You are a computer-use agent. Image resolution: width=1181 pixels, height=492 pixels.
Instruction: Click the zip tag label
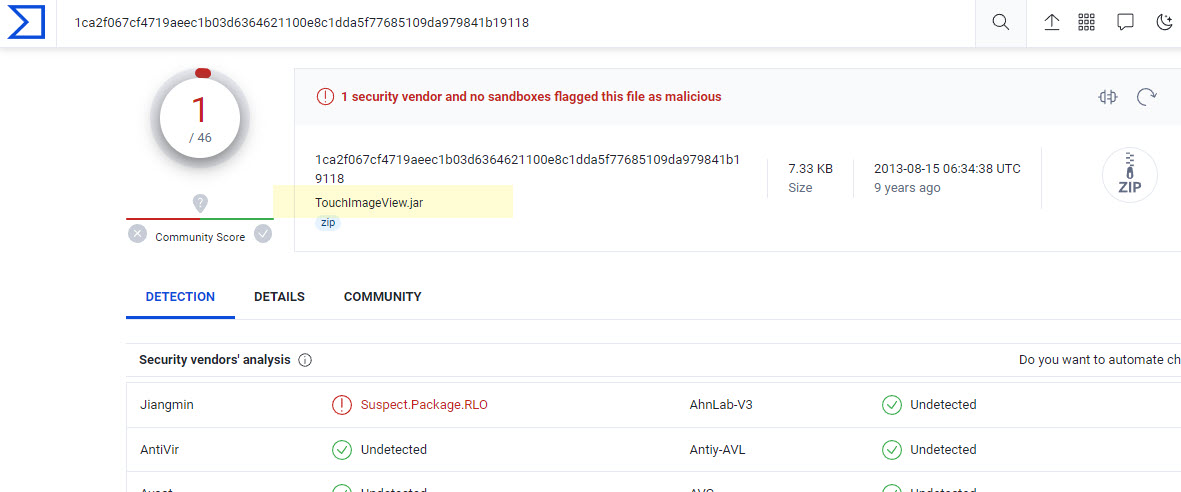click(328, 223)
